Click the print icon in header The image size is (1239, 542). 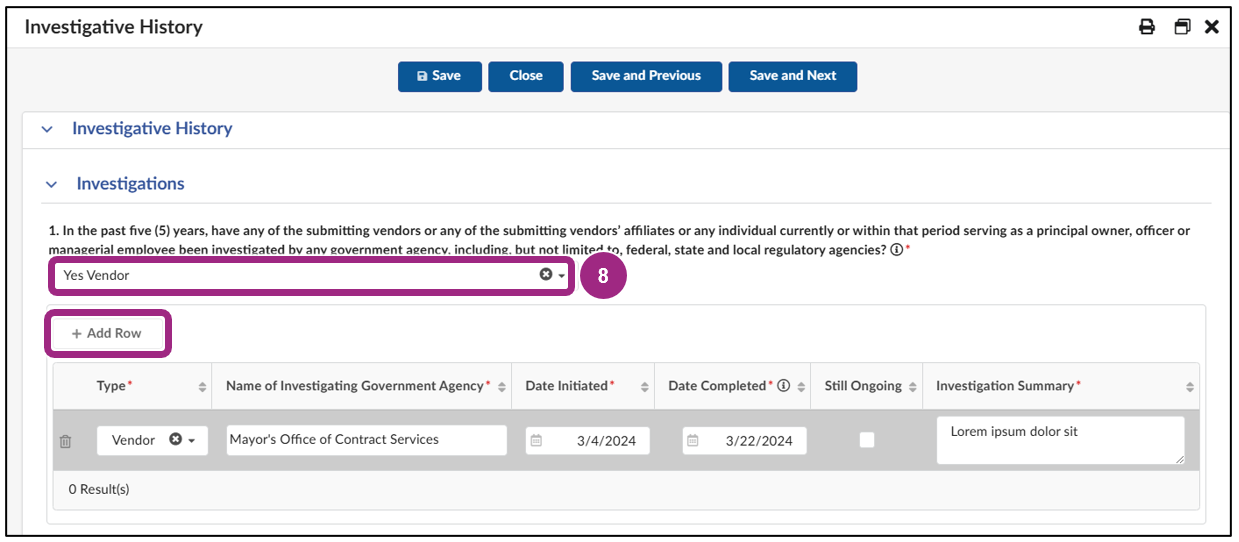pos(1147,27)
